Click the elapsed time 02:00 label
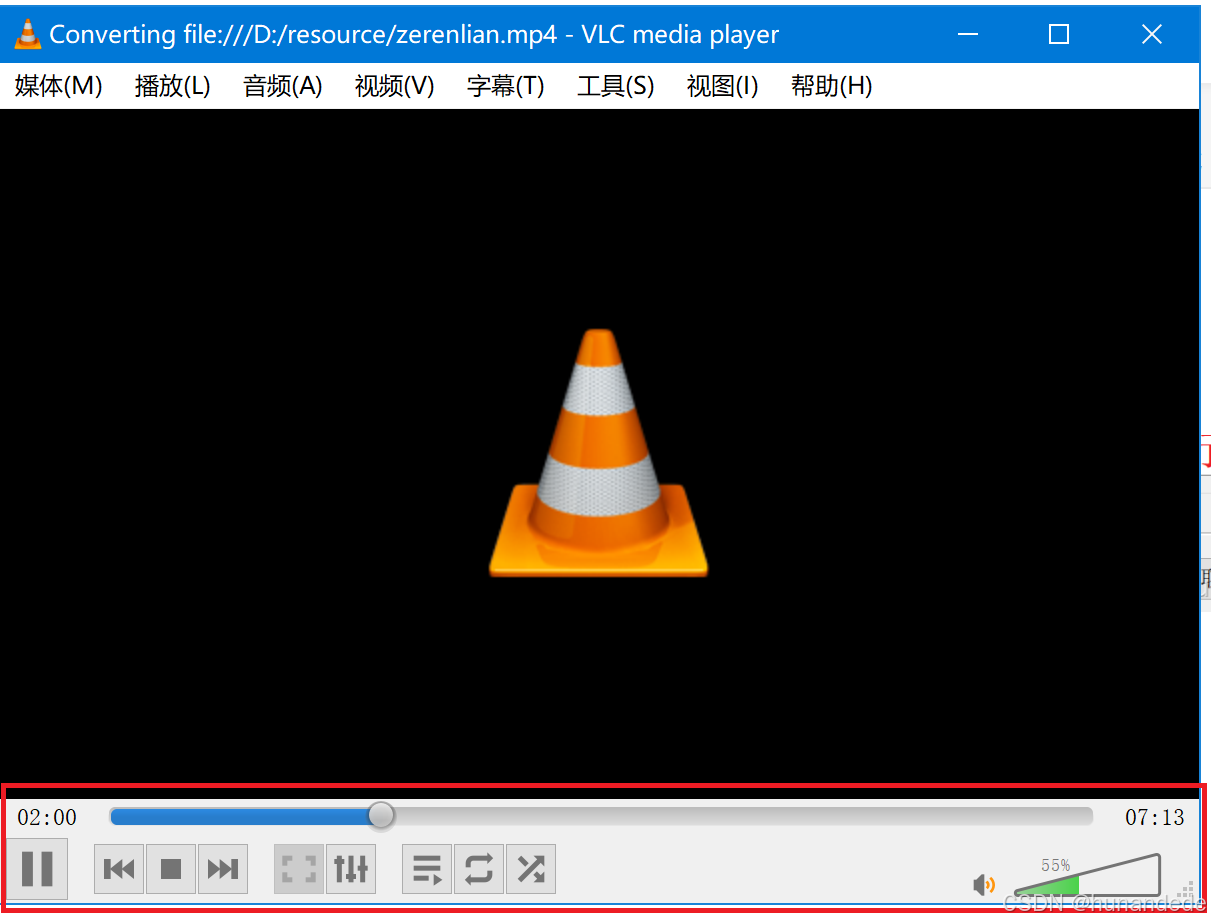Viewport: 1211px width, 923px height. coord(47,818)
